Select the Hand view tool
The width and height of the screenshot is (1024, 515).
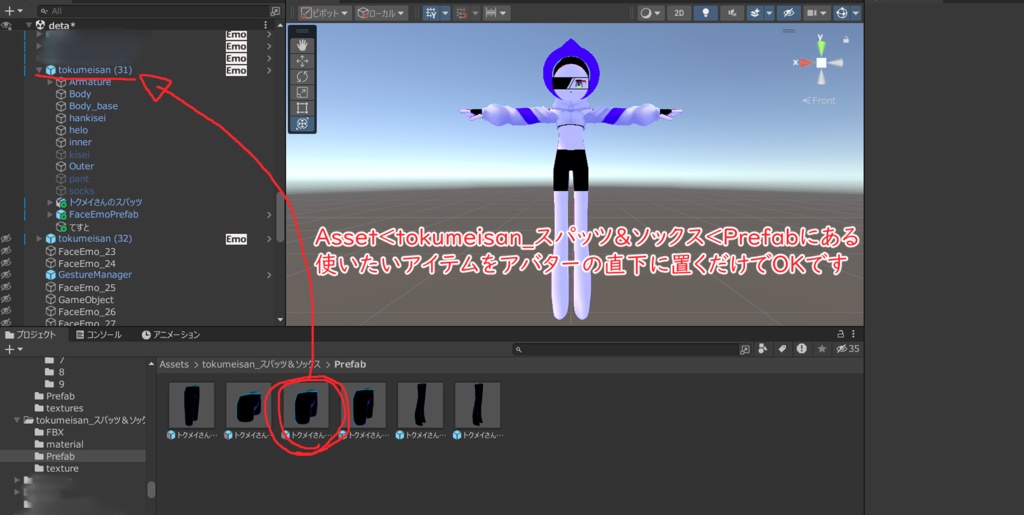point(302,45)
